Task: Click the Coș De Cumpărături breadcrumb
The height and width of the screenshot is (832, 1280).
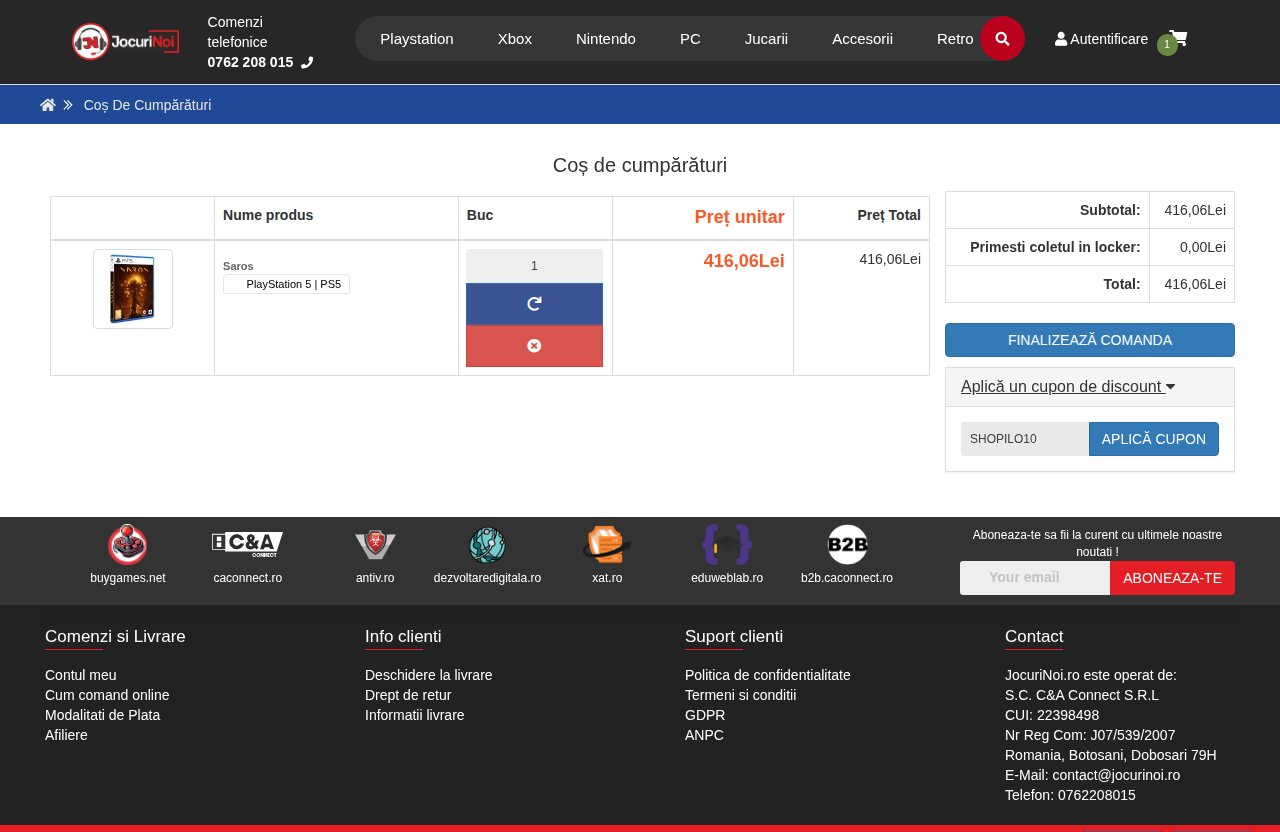Action: pyautogui.click(x=147, y=105)
